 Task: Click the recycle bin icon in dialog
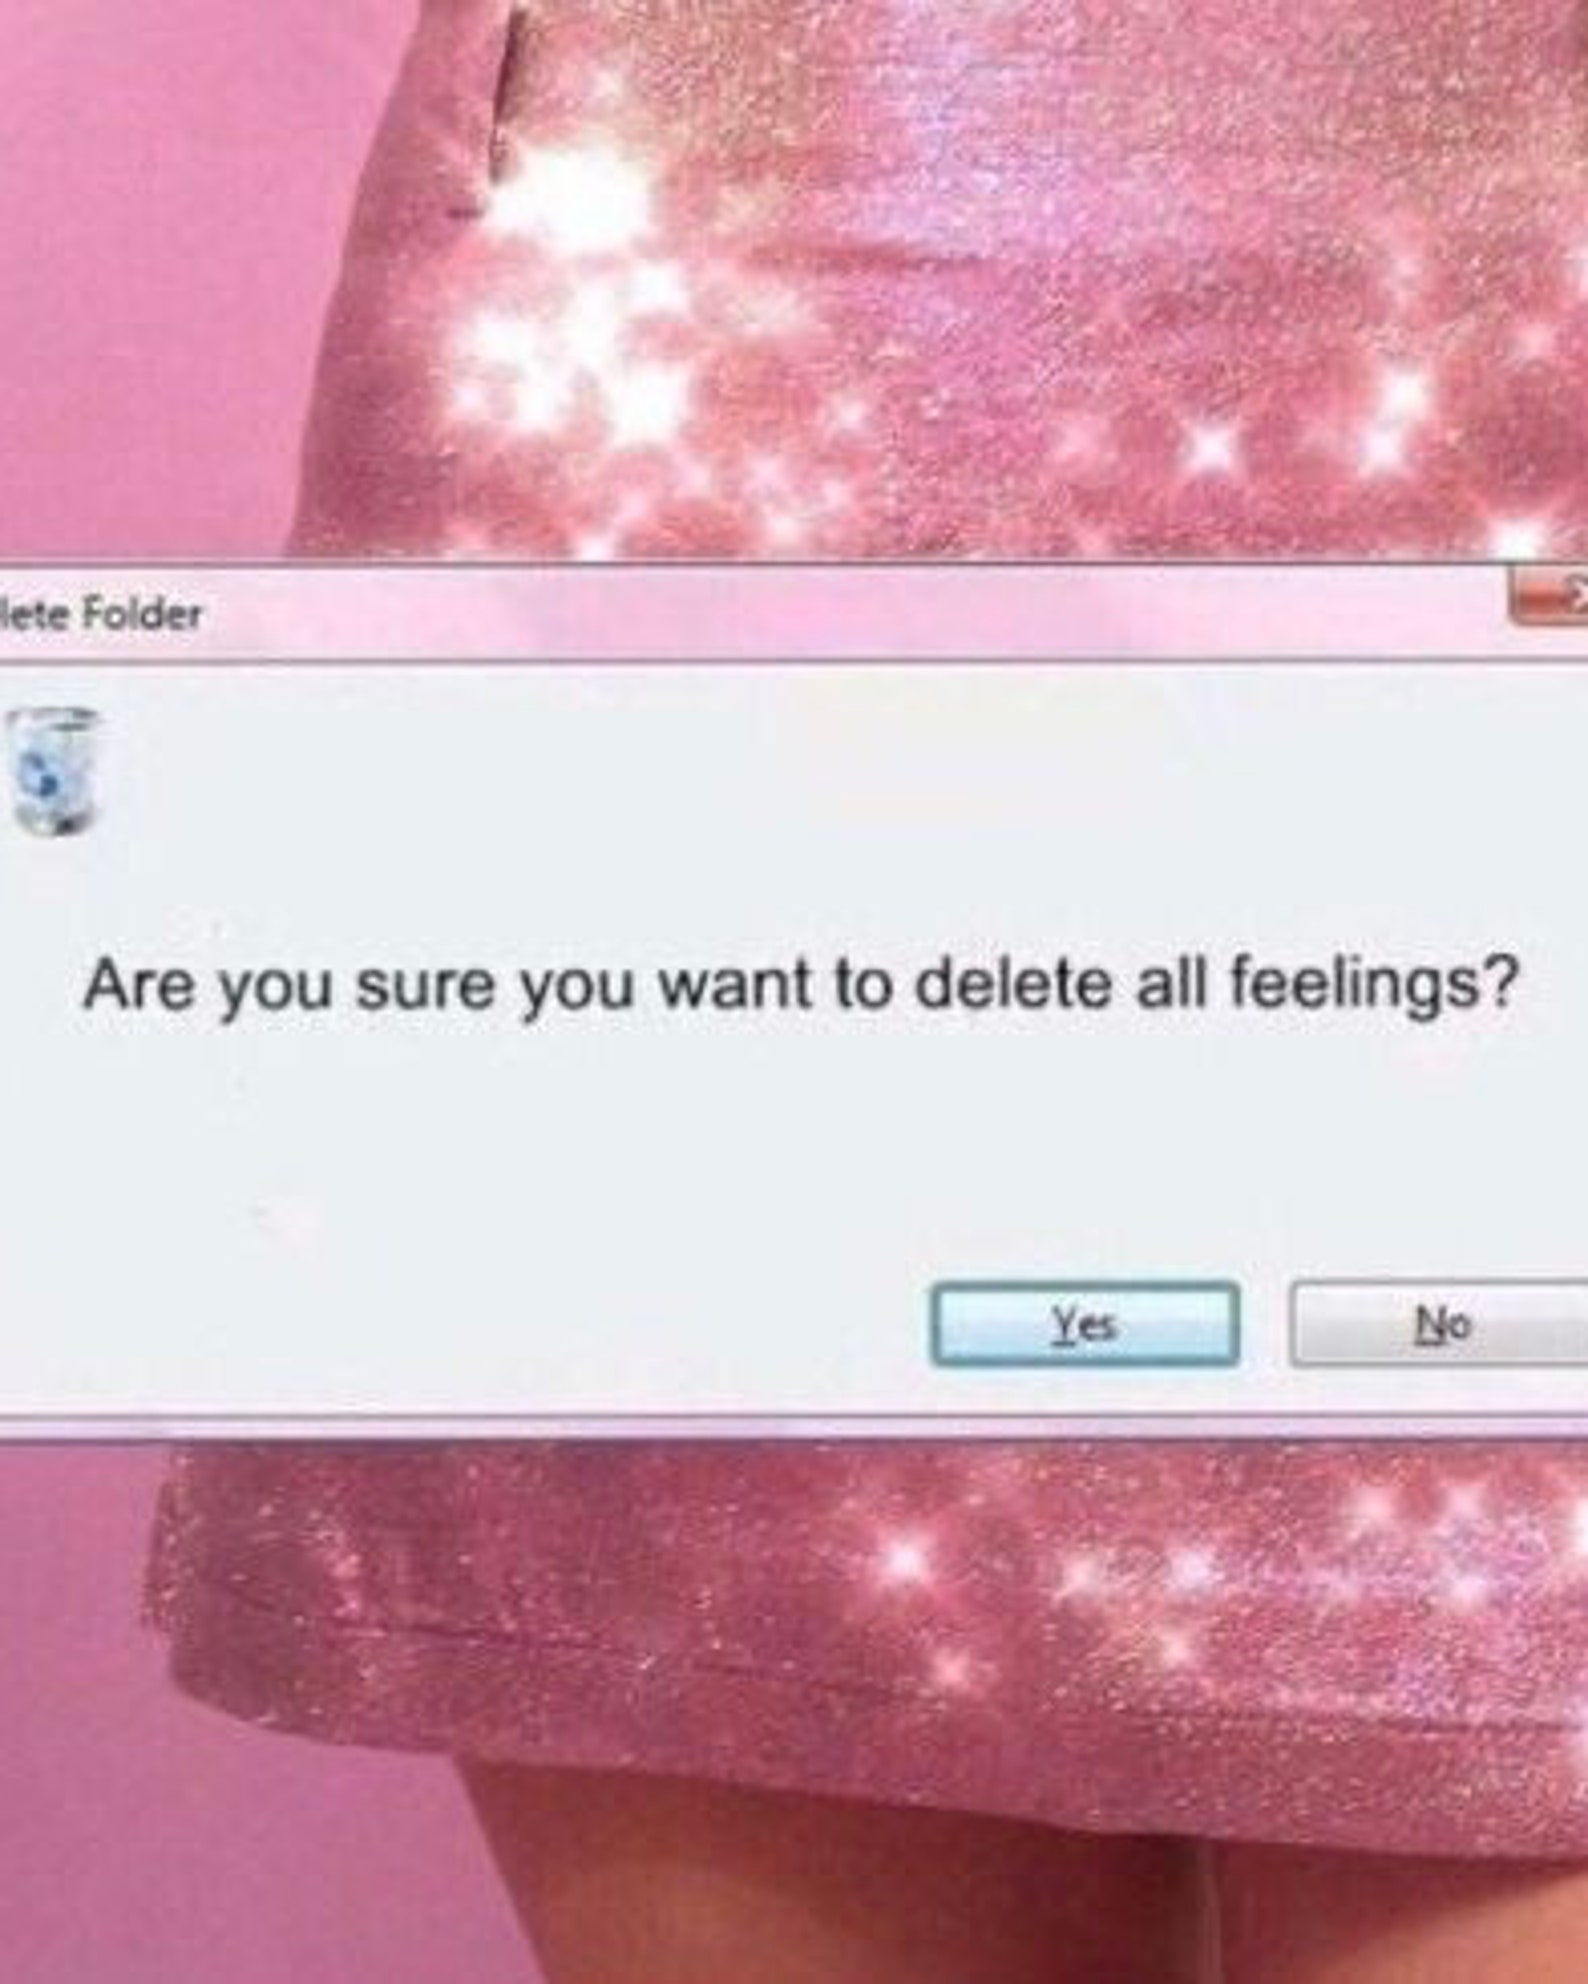tap(56, 771)
